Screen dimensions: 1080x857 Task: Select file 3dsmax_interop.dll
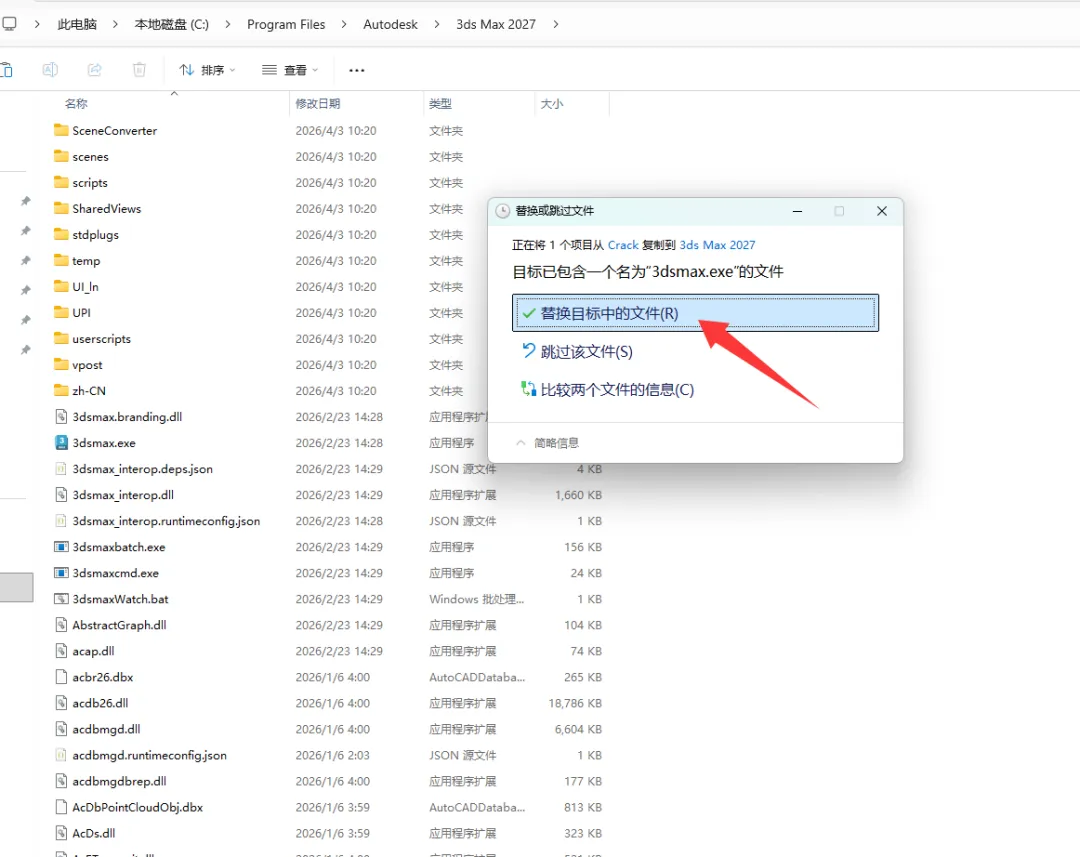pos(123,495)
